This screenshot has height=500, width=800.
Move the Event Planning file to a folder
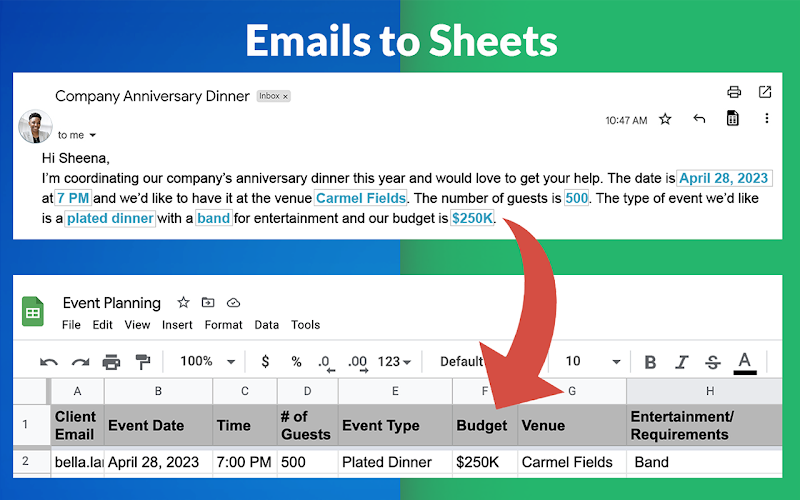point(208,303)
